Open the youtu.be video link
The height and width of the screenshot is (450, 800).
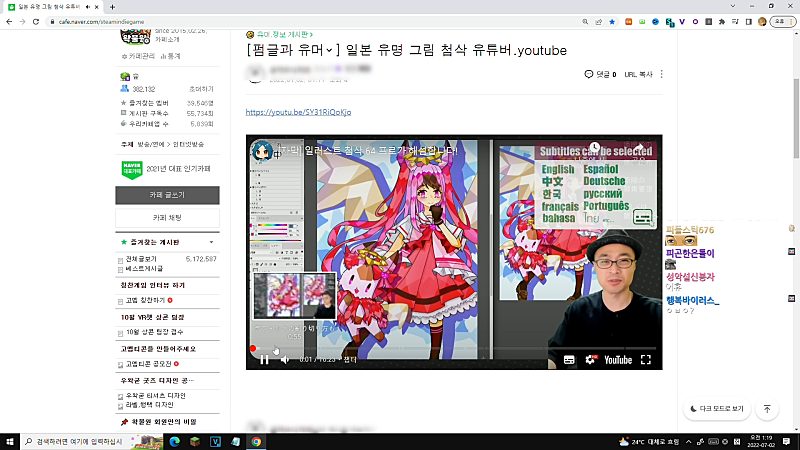click(298, 112)
